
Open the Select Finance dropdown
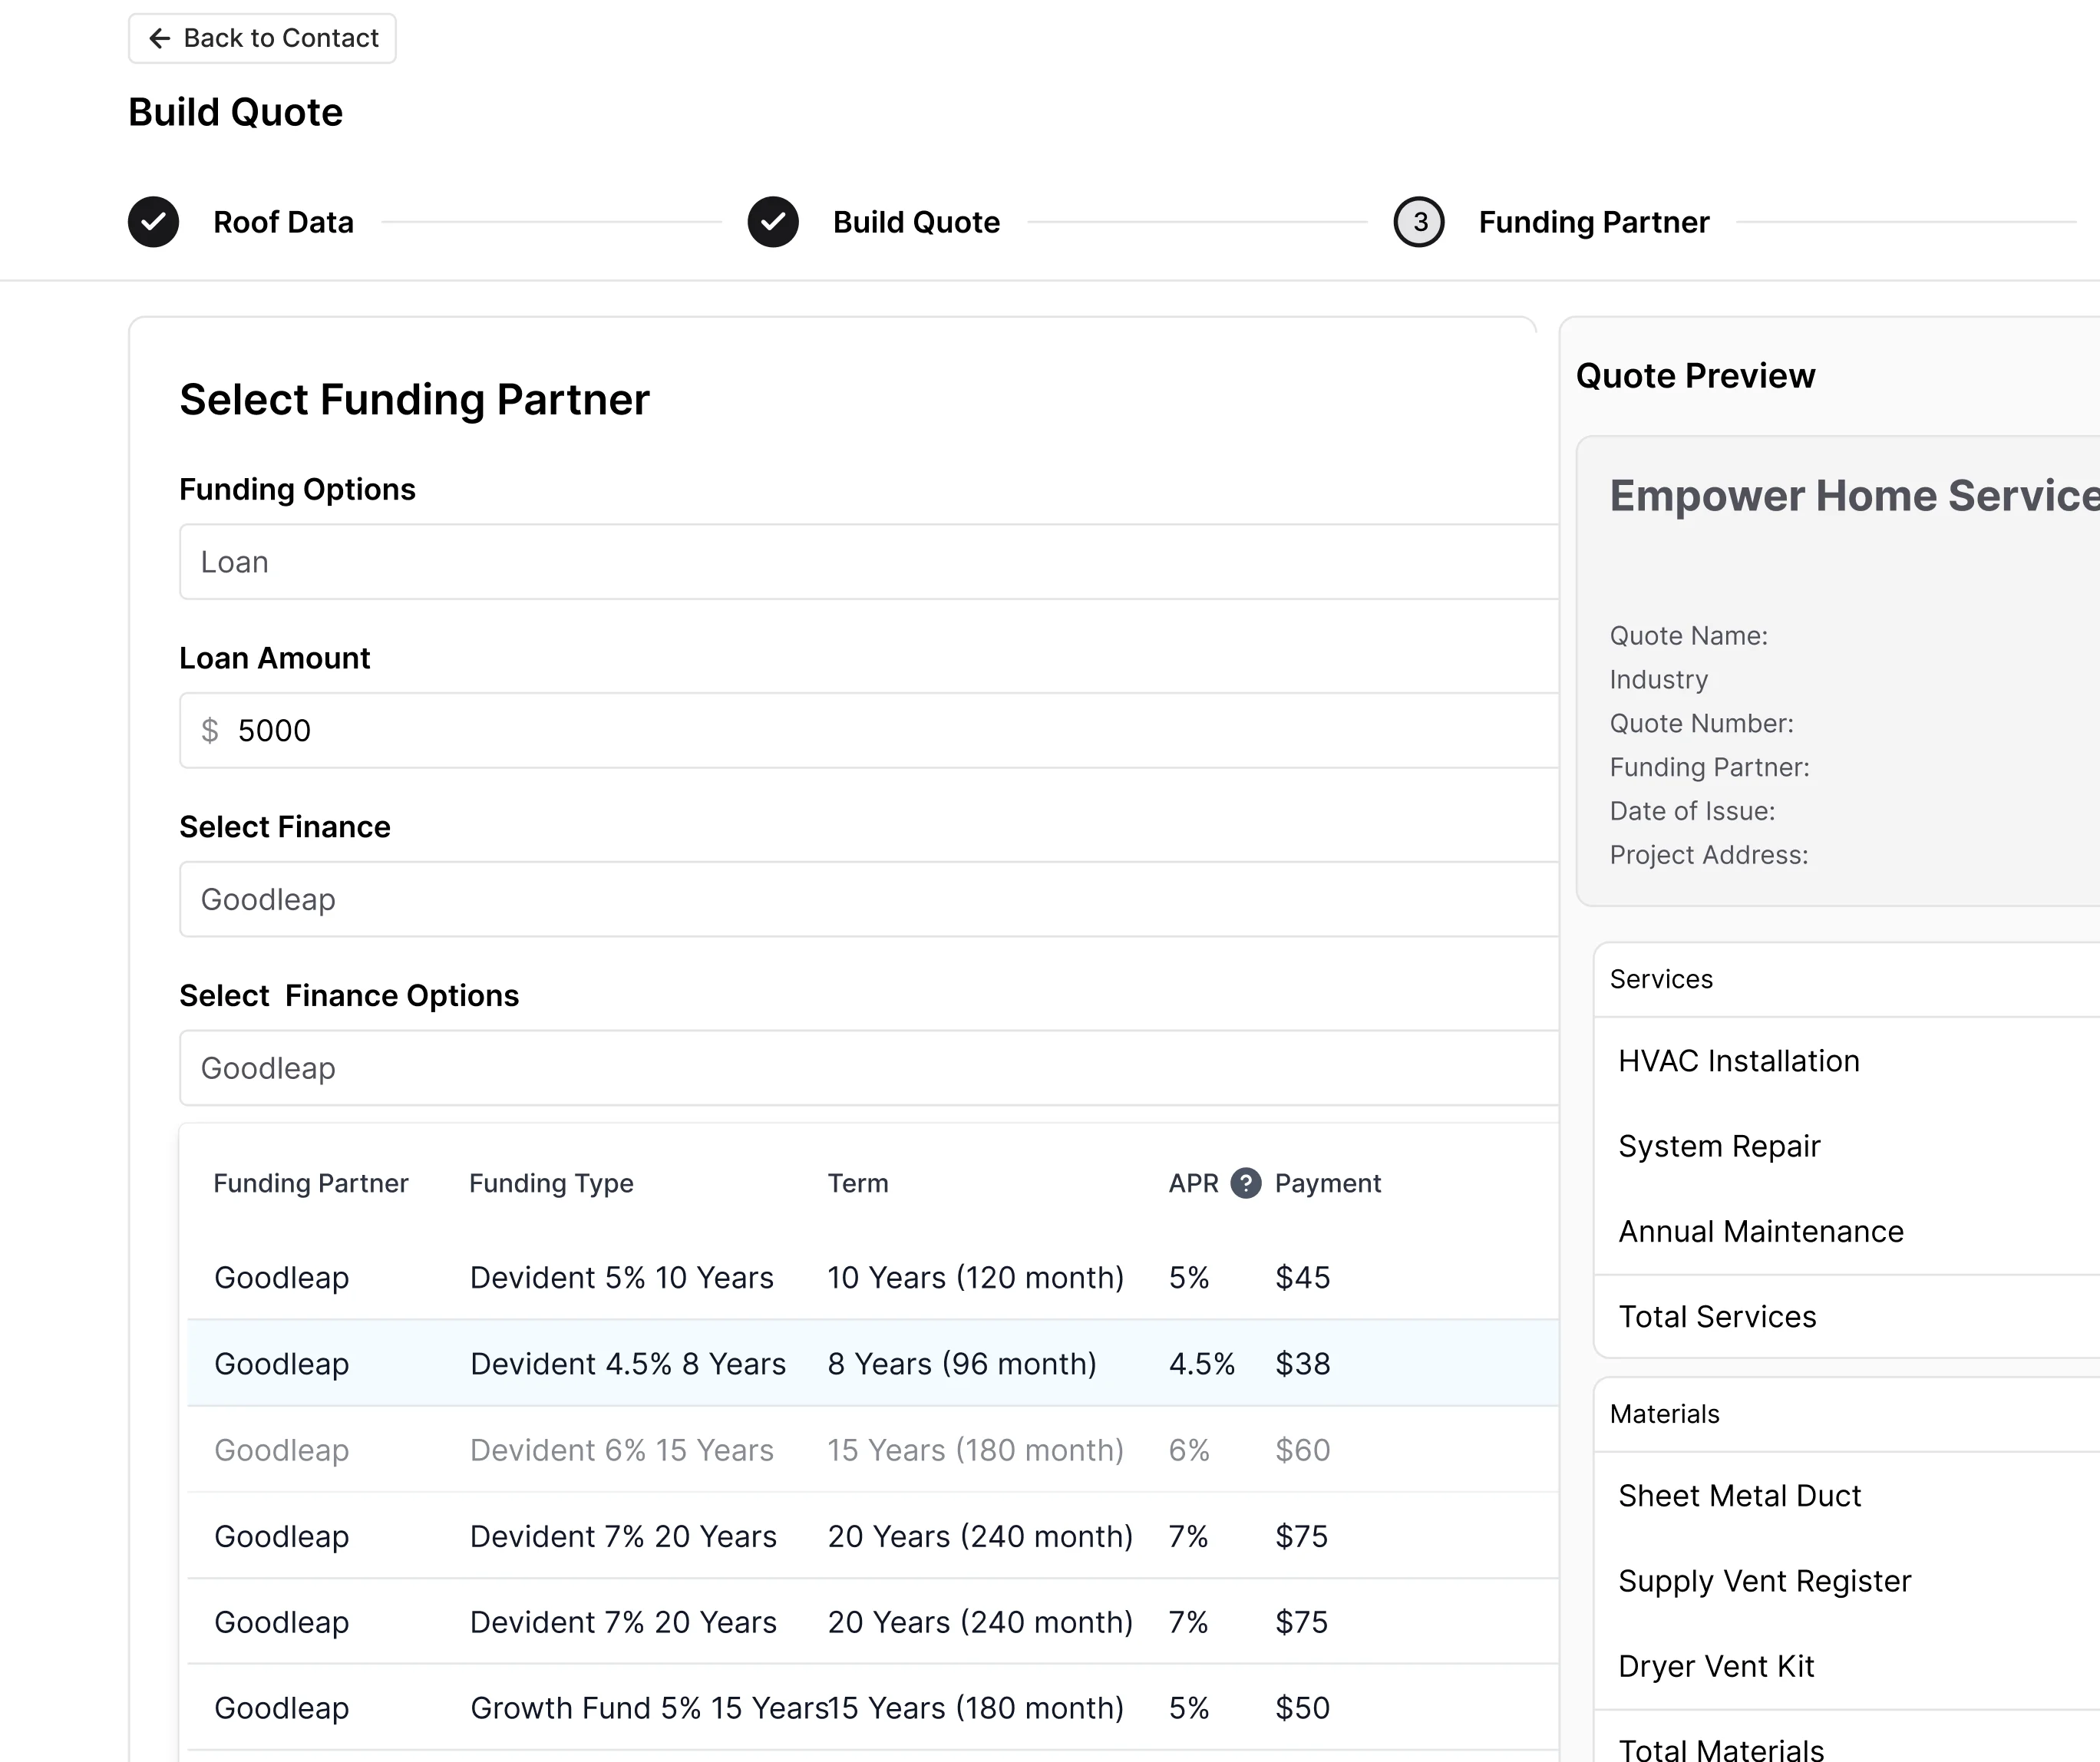pyautogui.click(x=869, y=899)
